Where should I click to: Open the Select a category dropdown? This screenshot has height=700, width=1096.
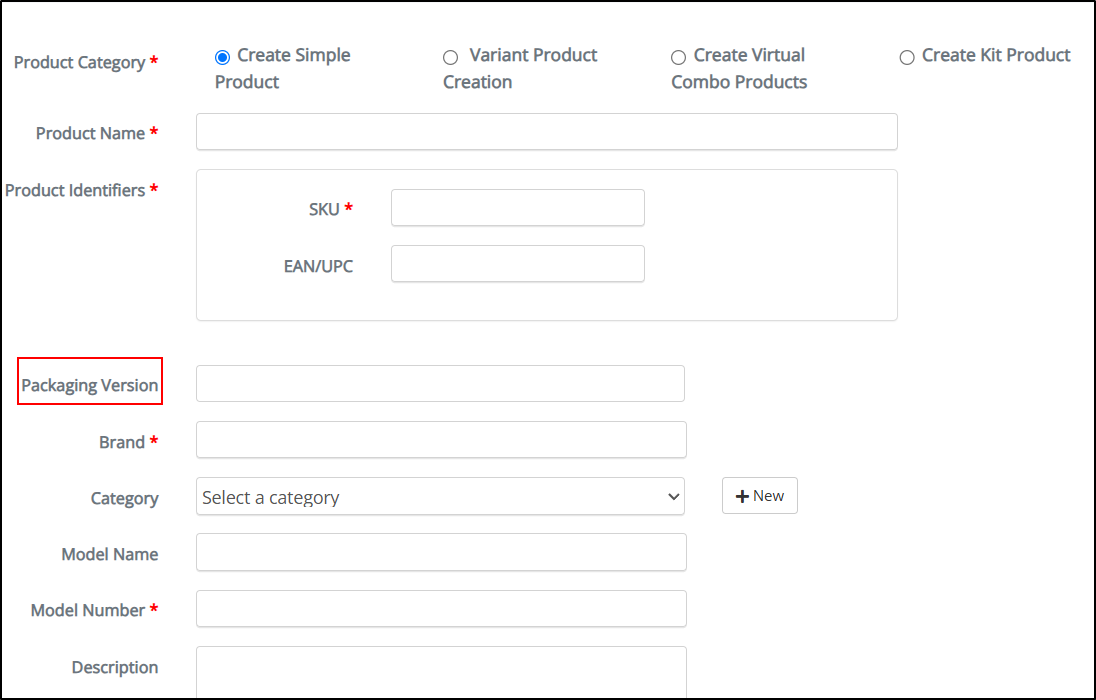click(440, 497)
